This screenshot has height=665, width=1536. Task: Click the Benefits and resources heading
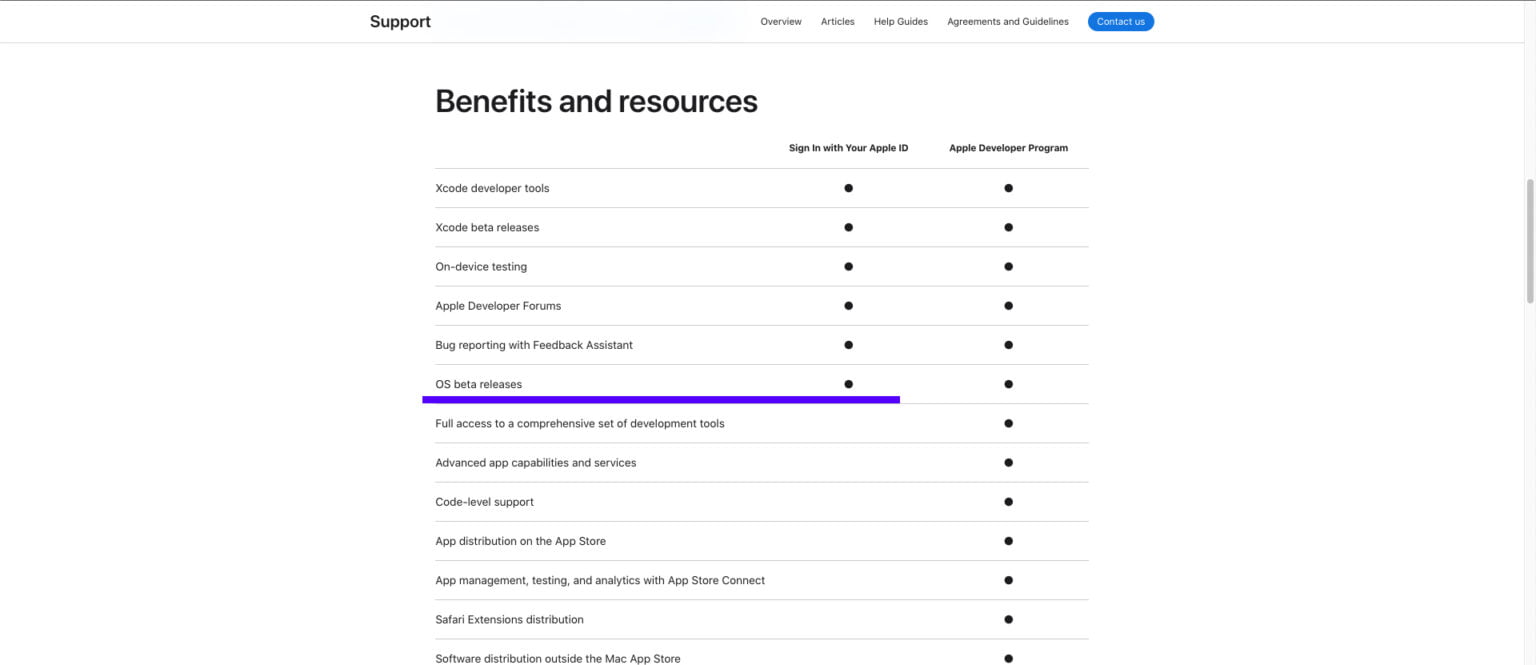pos(596,101)
